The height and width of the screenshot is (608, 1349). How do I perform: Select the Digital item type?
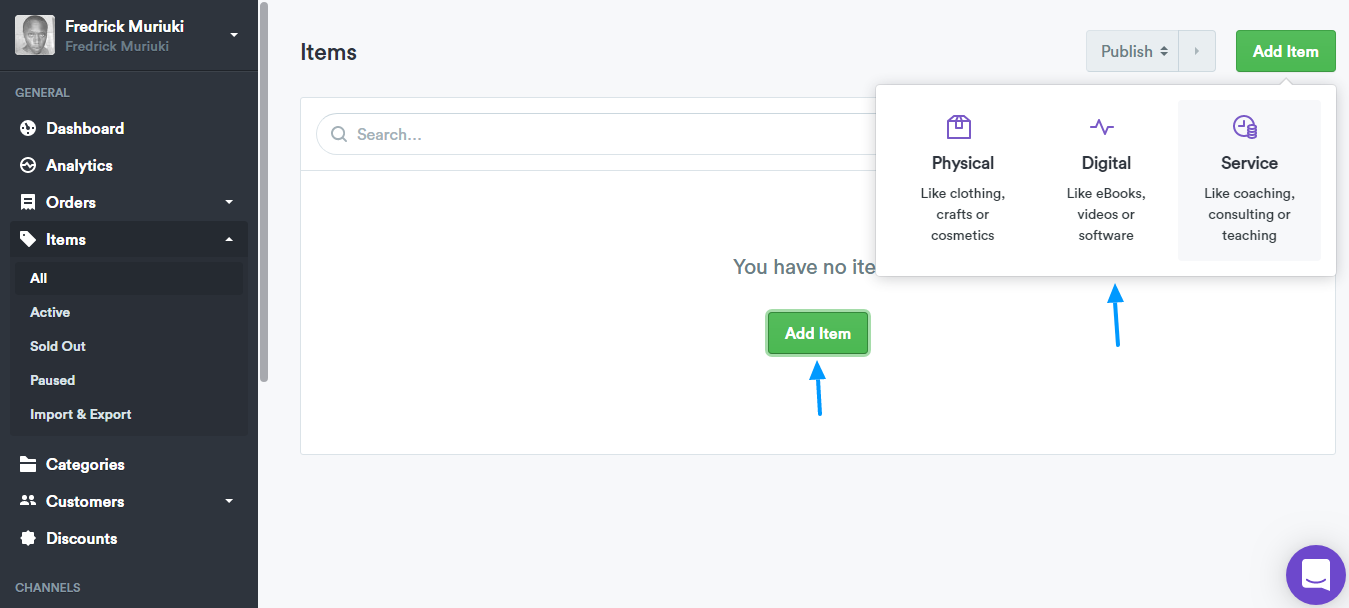coord(1106,180)
